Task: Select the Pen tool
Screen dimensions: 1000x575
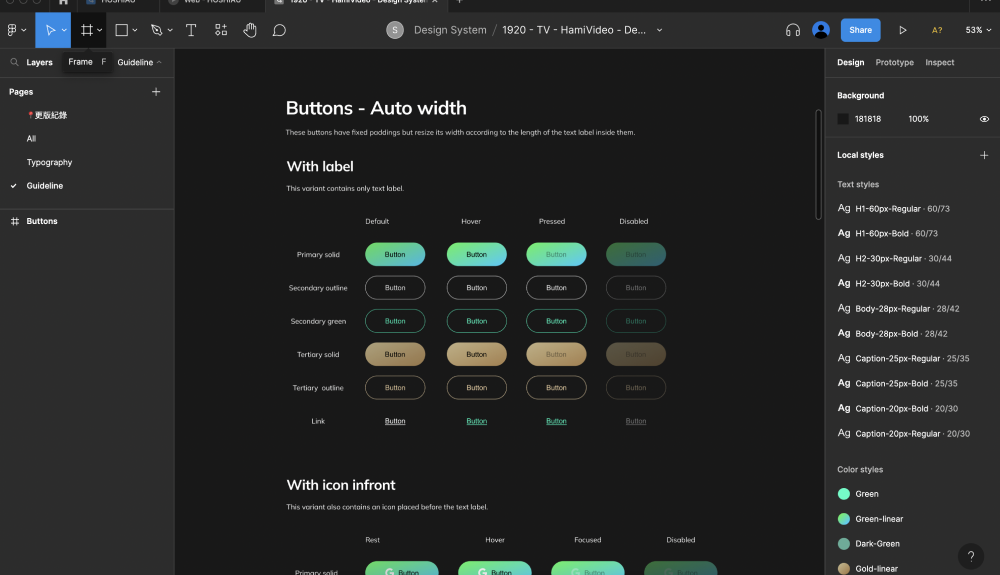Action: coord(156,30)
